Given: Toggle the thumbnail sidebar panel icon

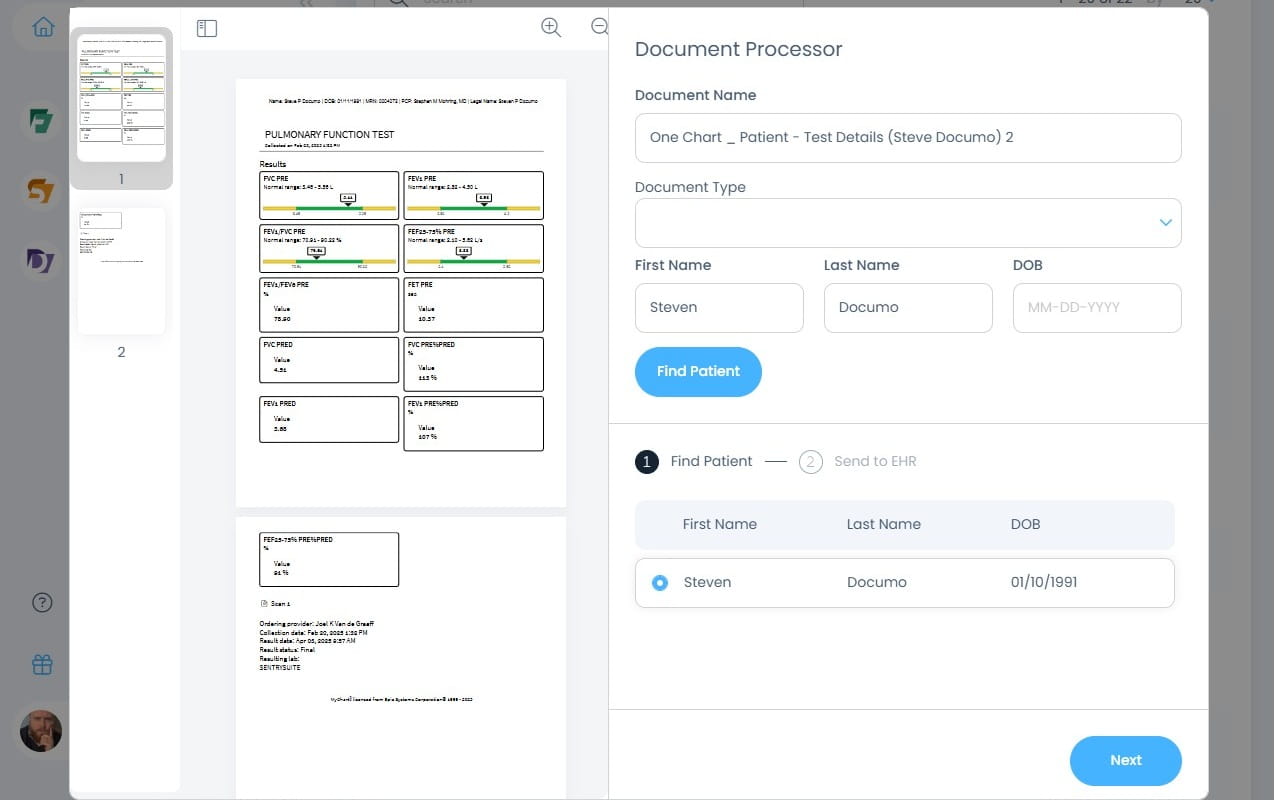Looking at the screenshot, I should (207, 28).
